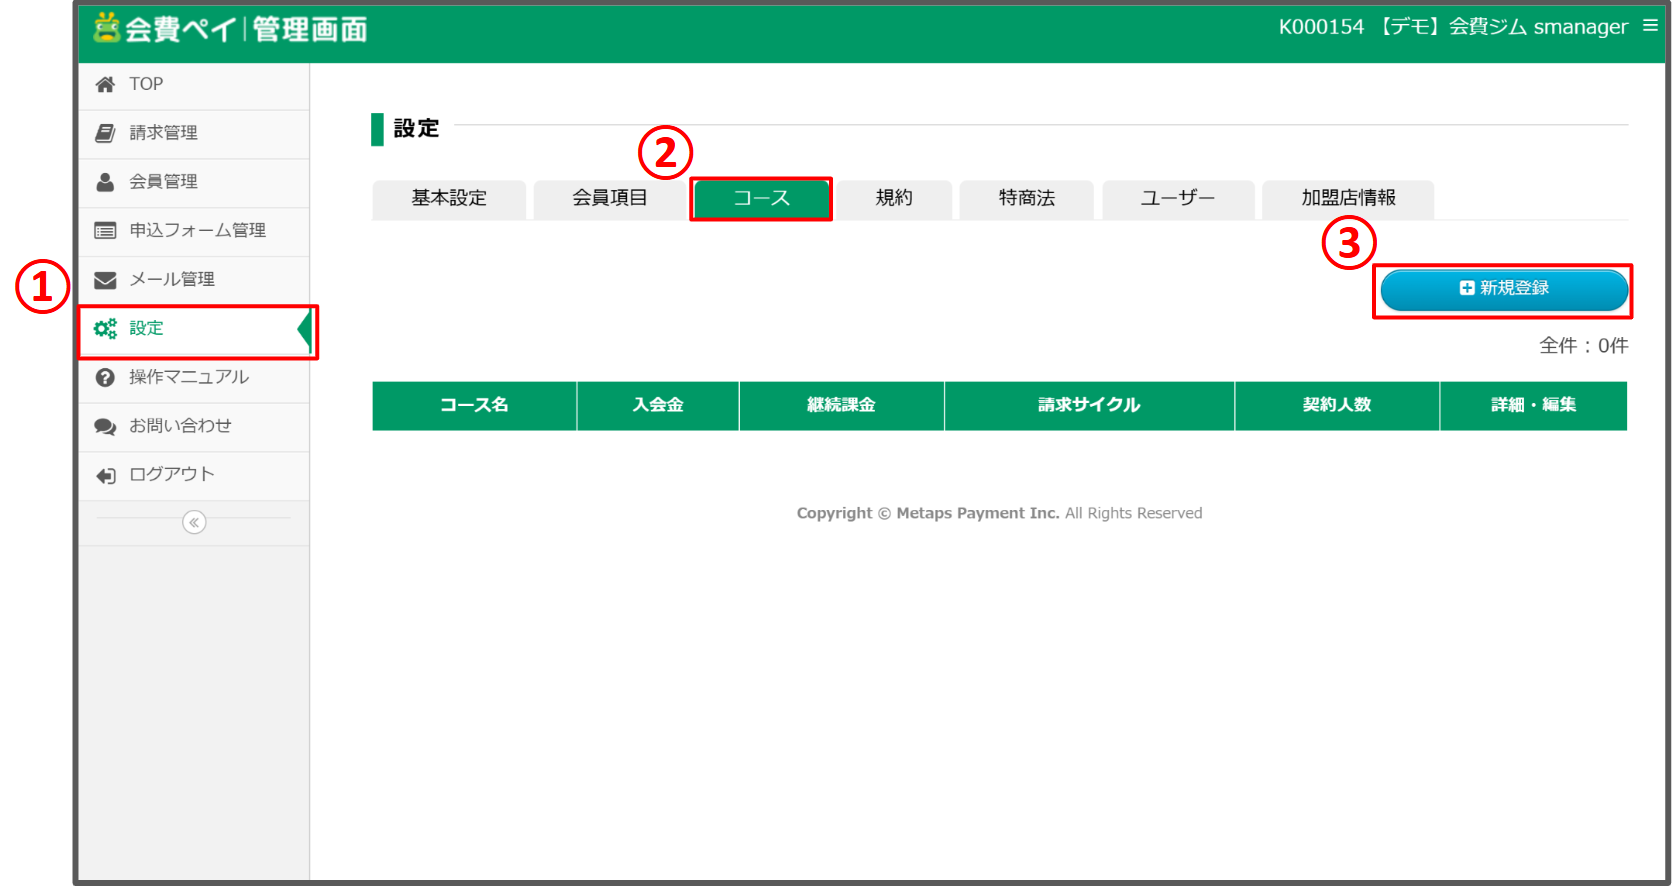Viewport: 1672px width, 889px height.
Task: Click the form icon for 申込フォーム管理
Action: click(105, 231)
